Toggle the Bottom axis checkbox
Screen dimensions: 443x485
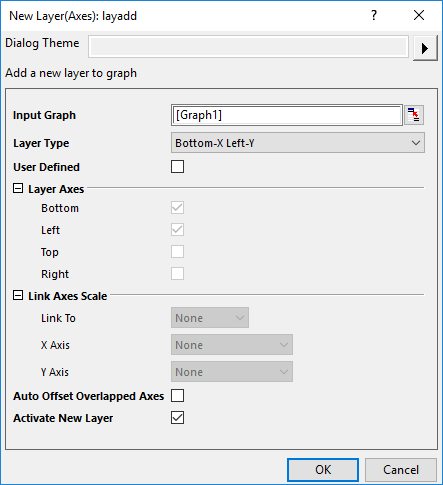[x=177, y=208]
